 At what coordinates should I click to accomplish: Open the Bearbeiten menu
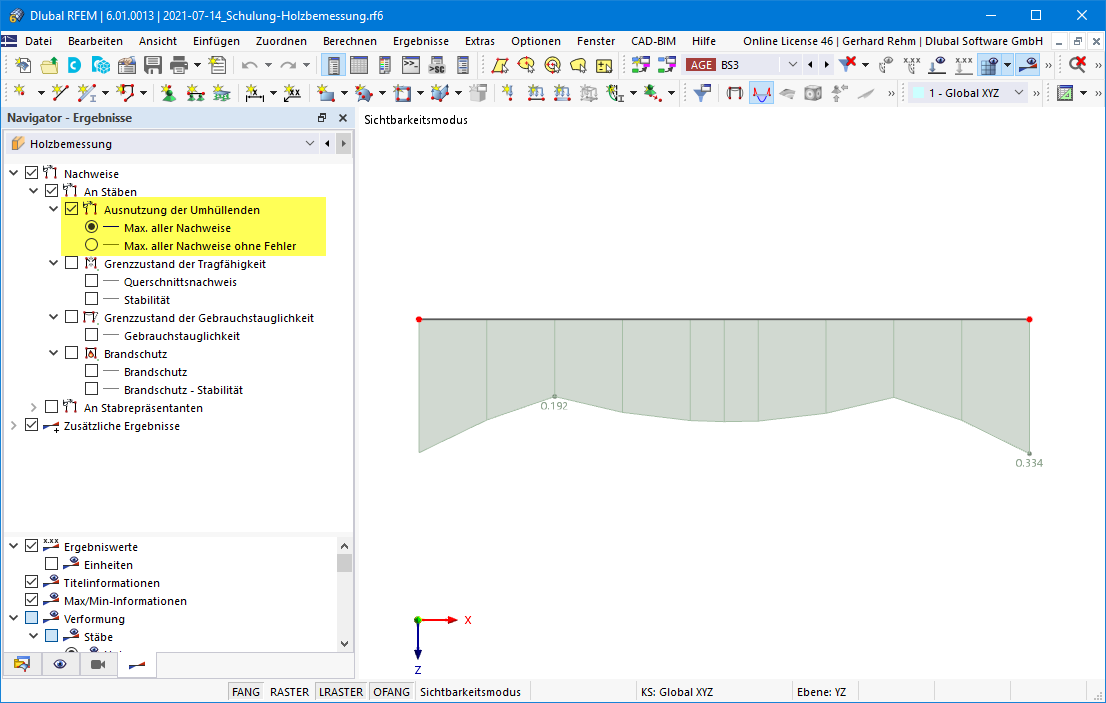pyautogui.click(x=95, y=41)
